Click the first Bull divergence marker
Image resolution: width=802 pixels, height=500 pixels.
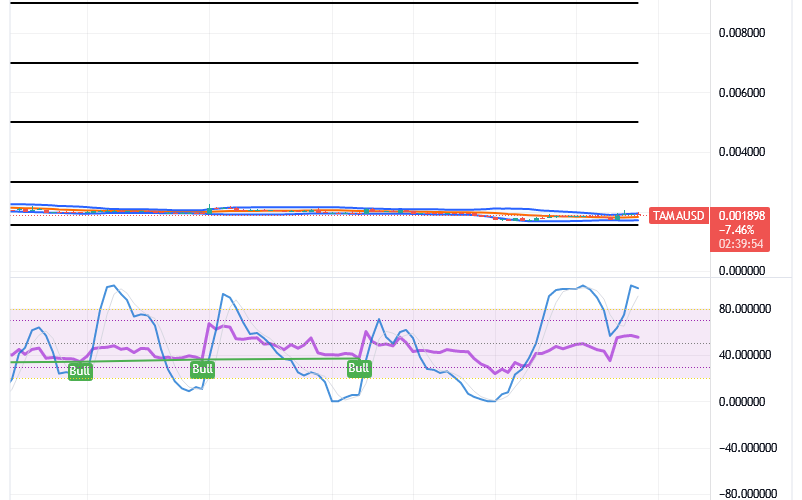pyautogui.click(x=80, y=371)
